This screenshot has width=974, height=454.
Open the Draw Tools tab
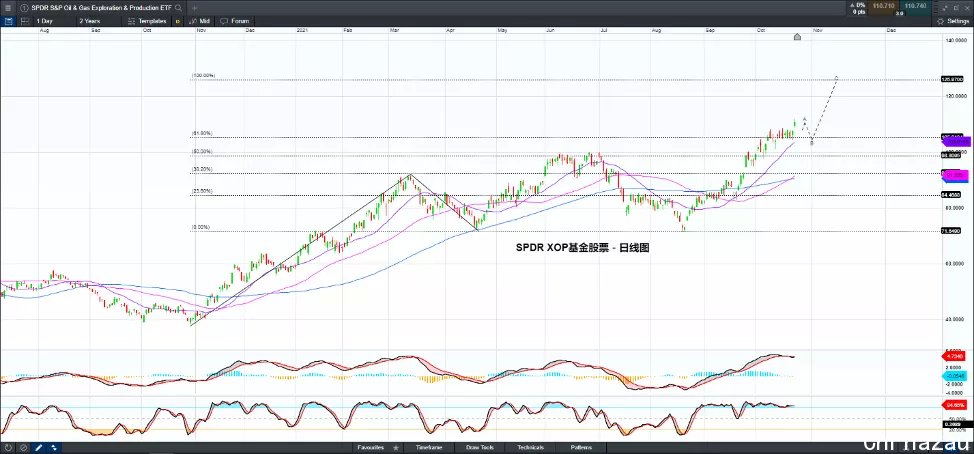pos(480,447)
